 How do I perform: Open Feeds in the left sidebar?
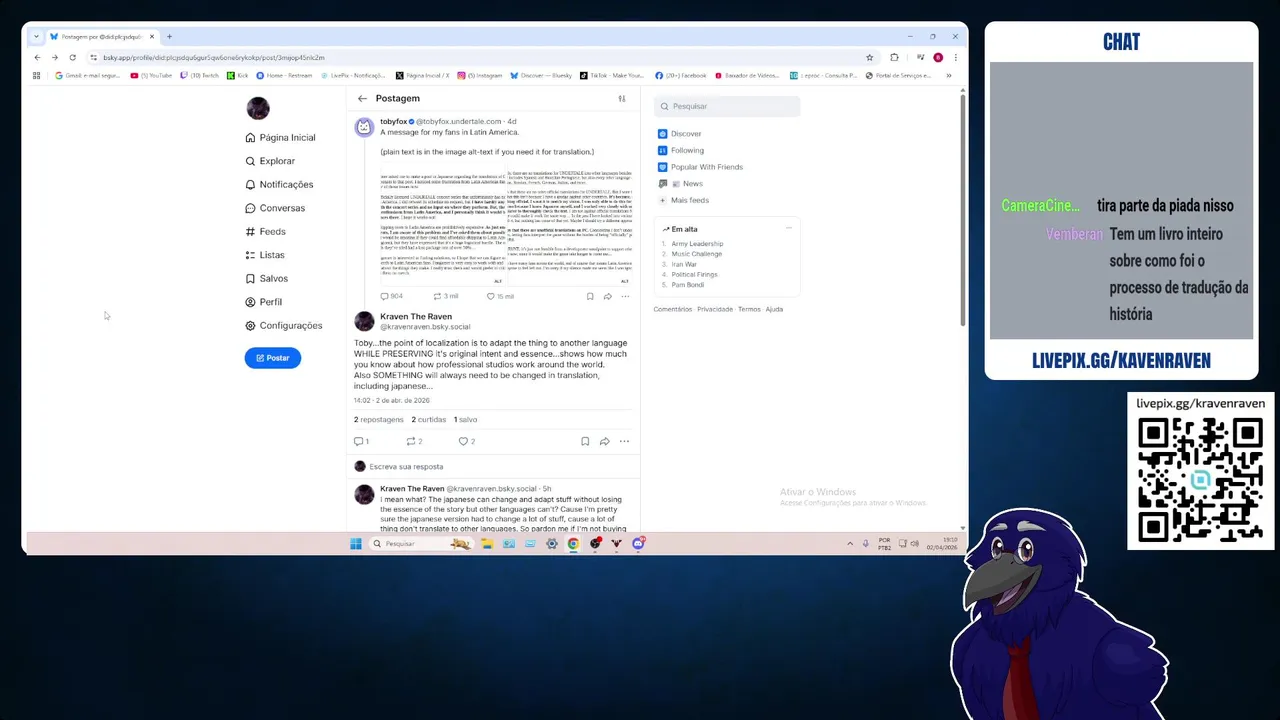coord(265,231)
